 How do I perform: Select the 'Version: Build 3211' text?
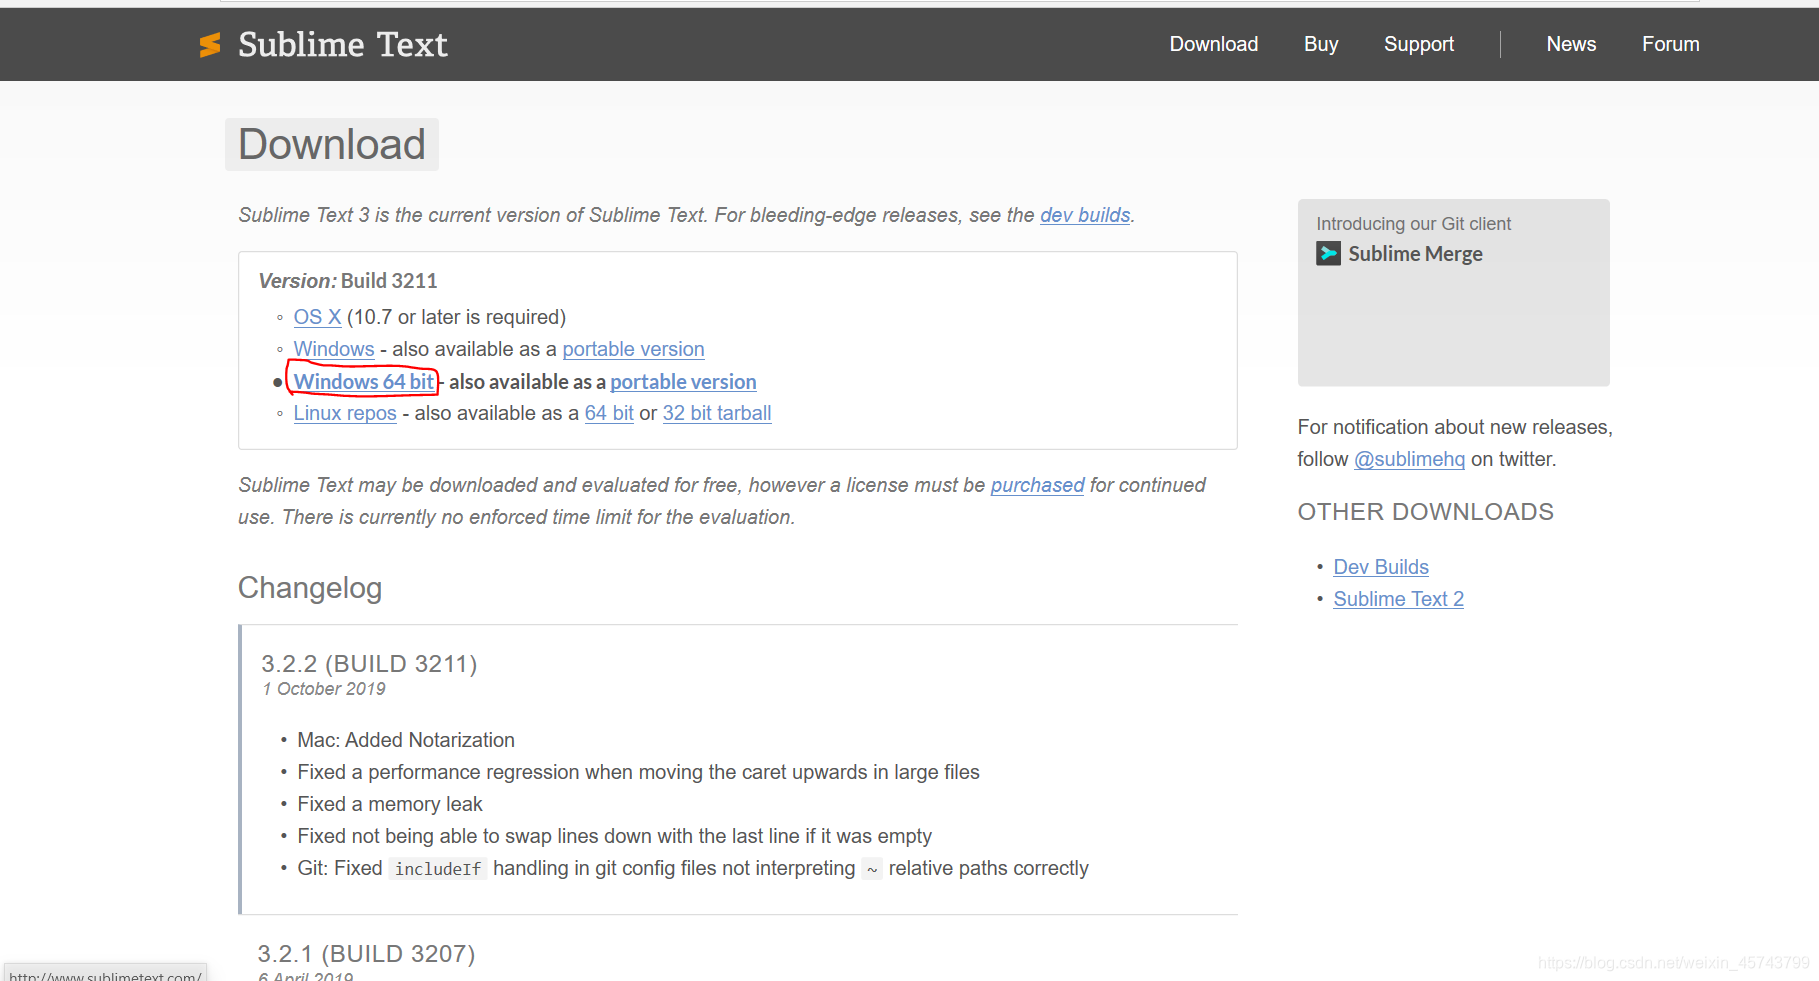tap(348, 281)
